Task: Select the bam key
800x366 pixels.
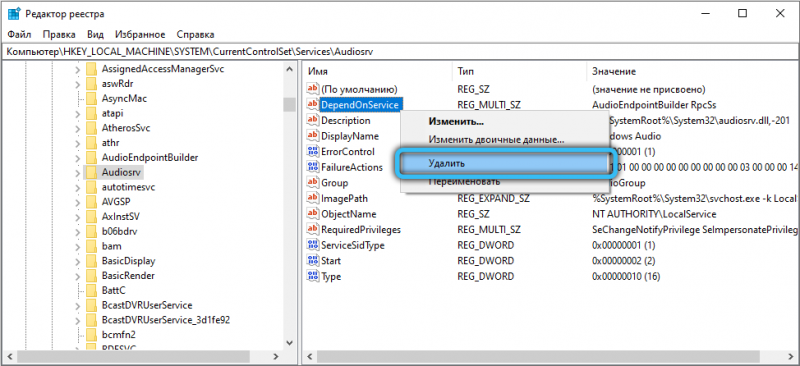Action: 111,246
